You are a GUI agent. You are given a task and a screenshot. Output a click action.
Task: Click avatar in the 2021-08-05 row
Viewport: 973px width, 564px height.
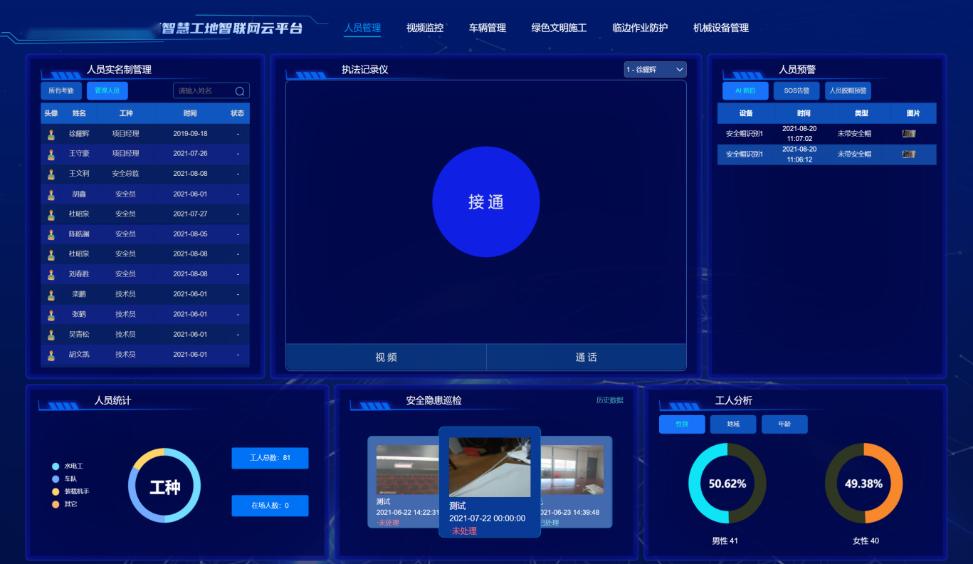[x=51, y=235]
